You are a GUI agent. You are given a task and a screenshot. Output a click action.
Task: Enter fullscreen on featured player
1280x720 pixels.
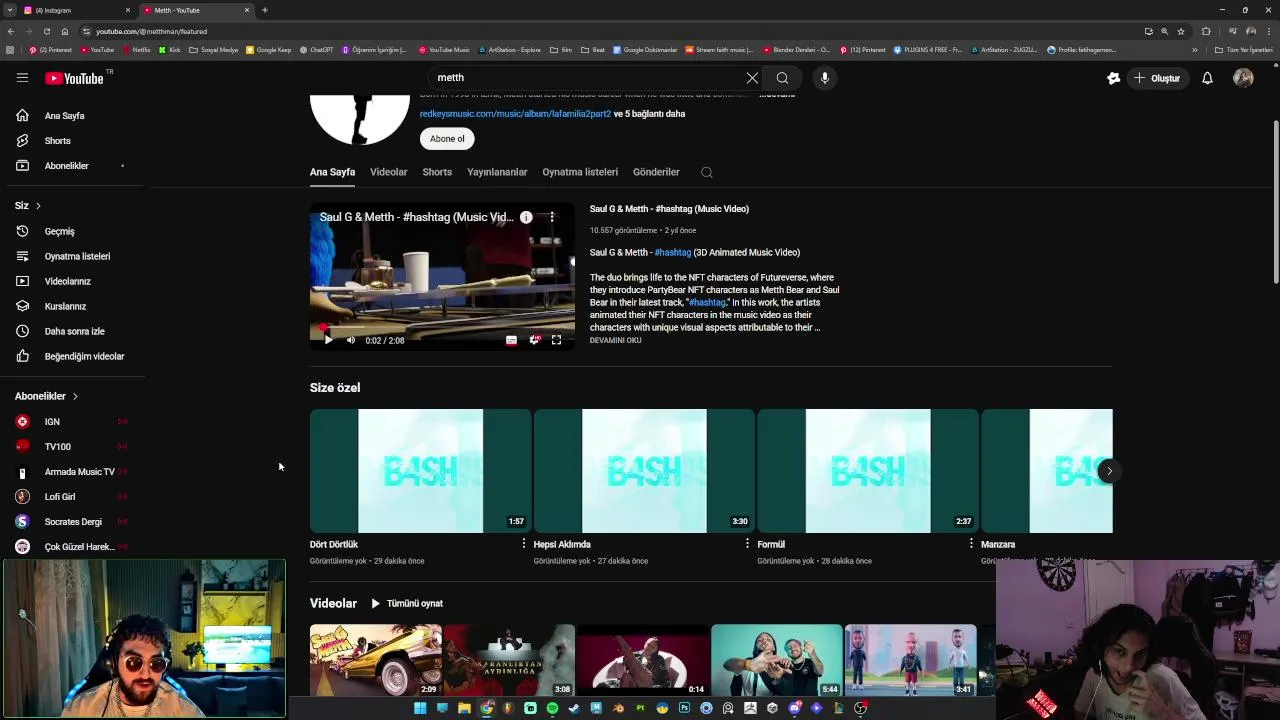coord(556,340)
